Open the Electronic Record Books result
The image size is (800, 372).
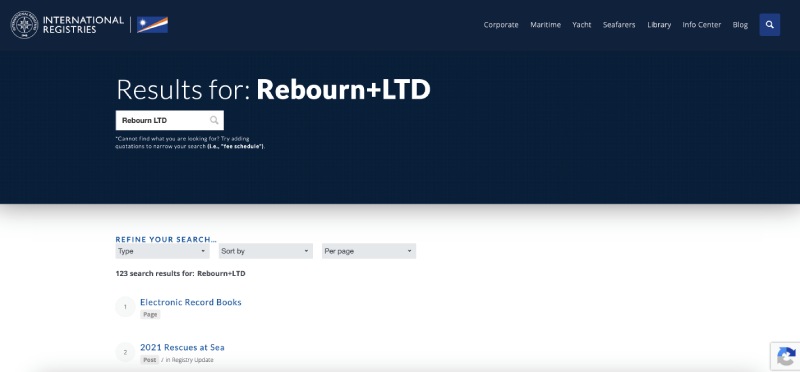(x=190, y=302)
